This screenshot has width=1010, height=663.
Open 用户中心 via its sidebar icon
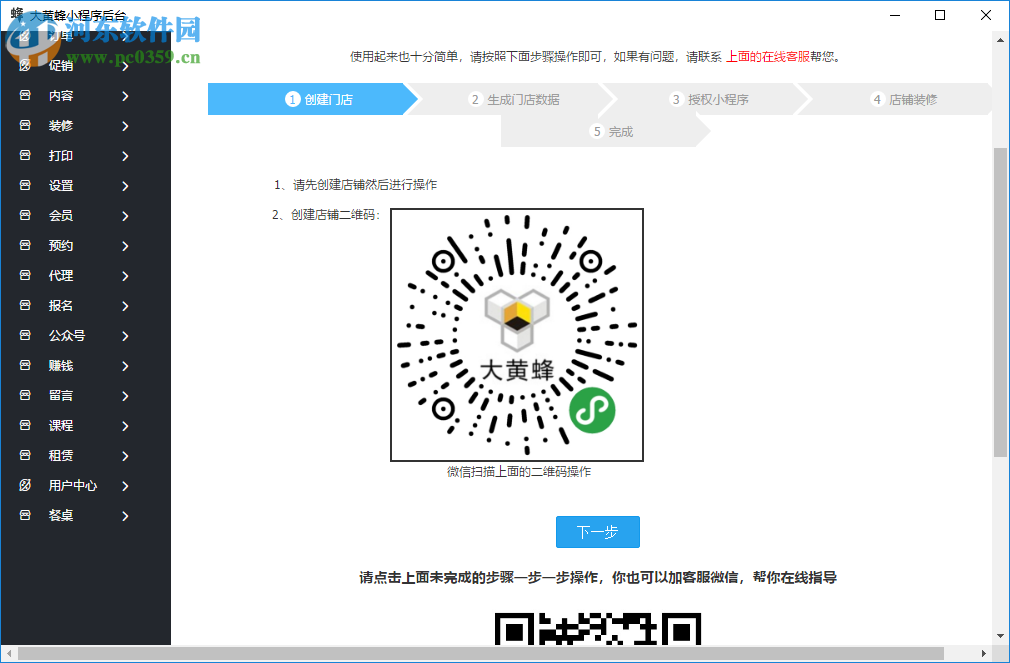(27, 485)
